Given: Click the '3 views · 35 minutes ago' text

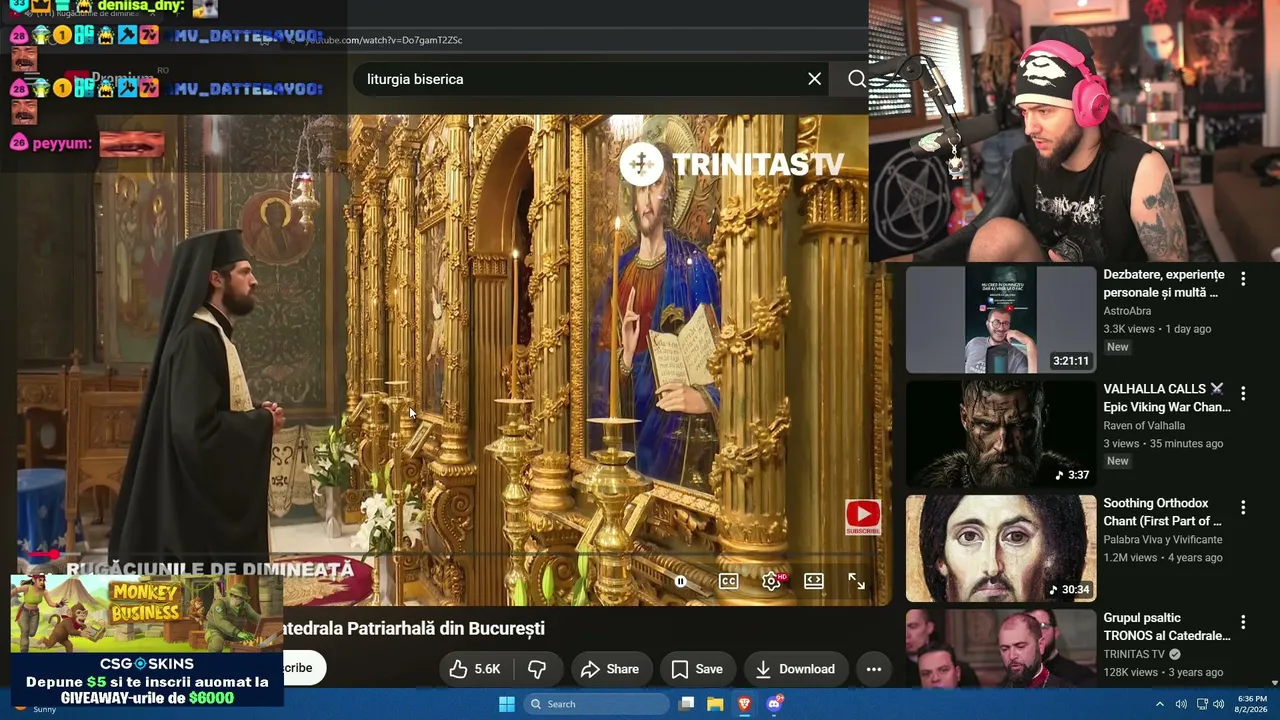Looking at the screenshot, I should click(1163, 444).
